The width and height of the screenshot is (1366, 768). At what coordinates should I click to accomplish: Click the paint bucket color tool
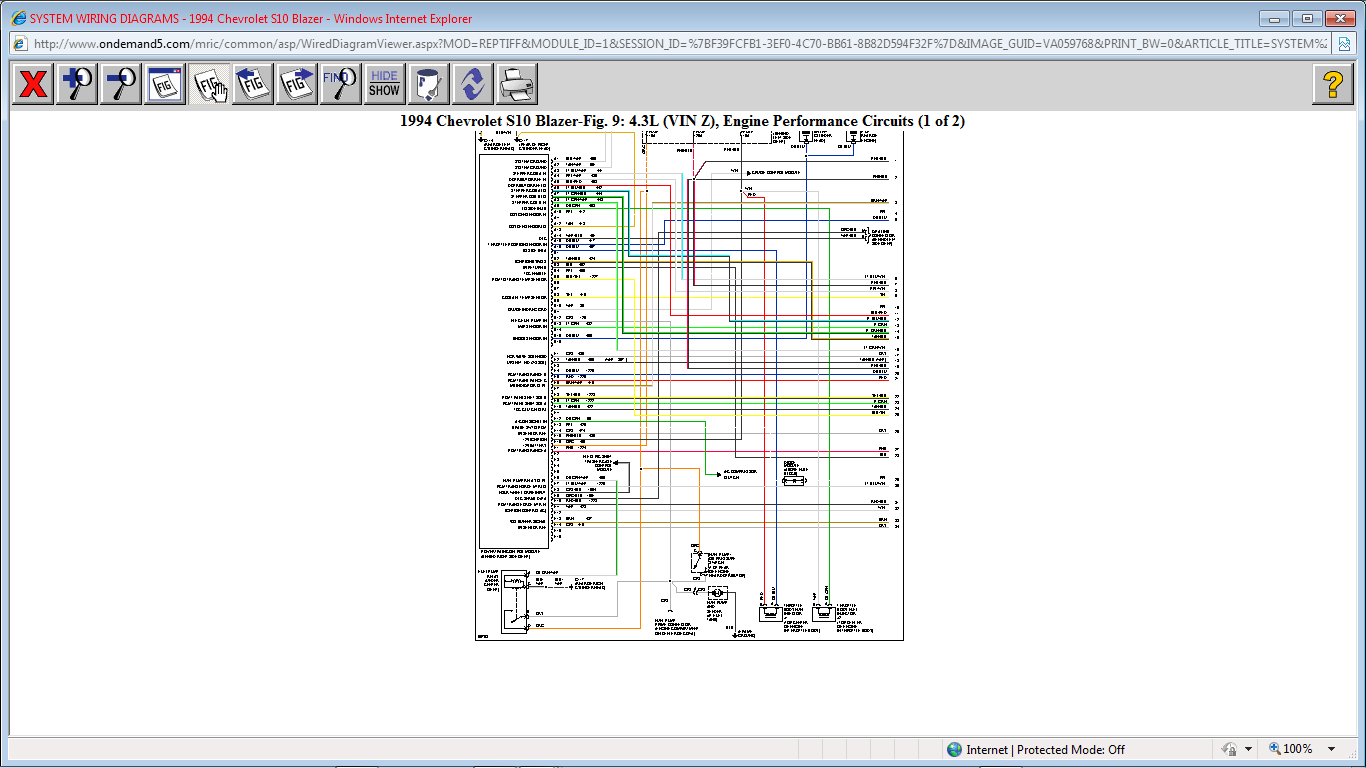[428, 84]
